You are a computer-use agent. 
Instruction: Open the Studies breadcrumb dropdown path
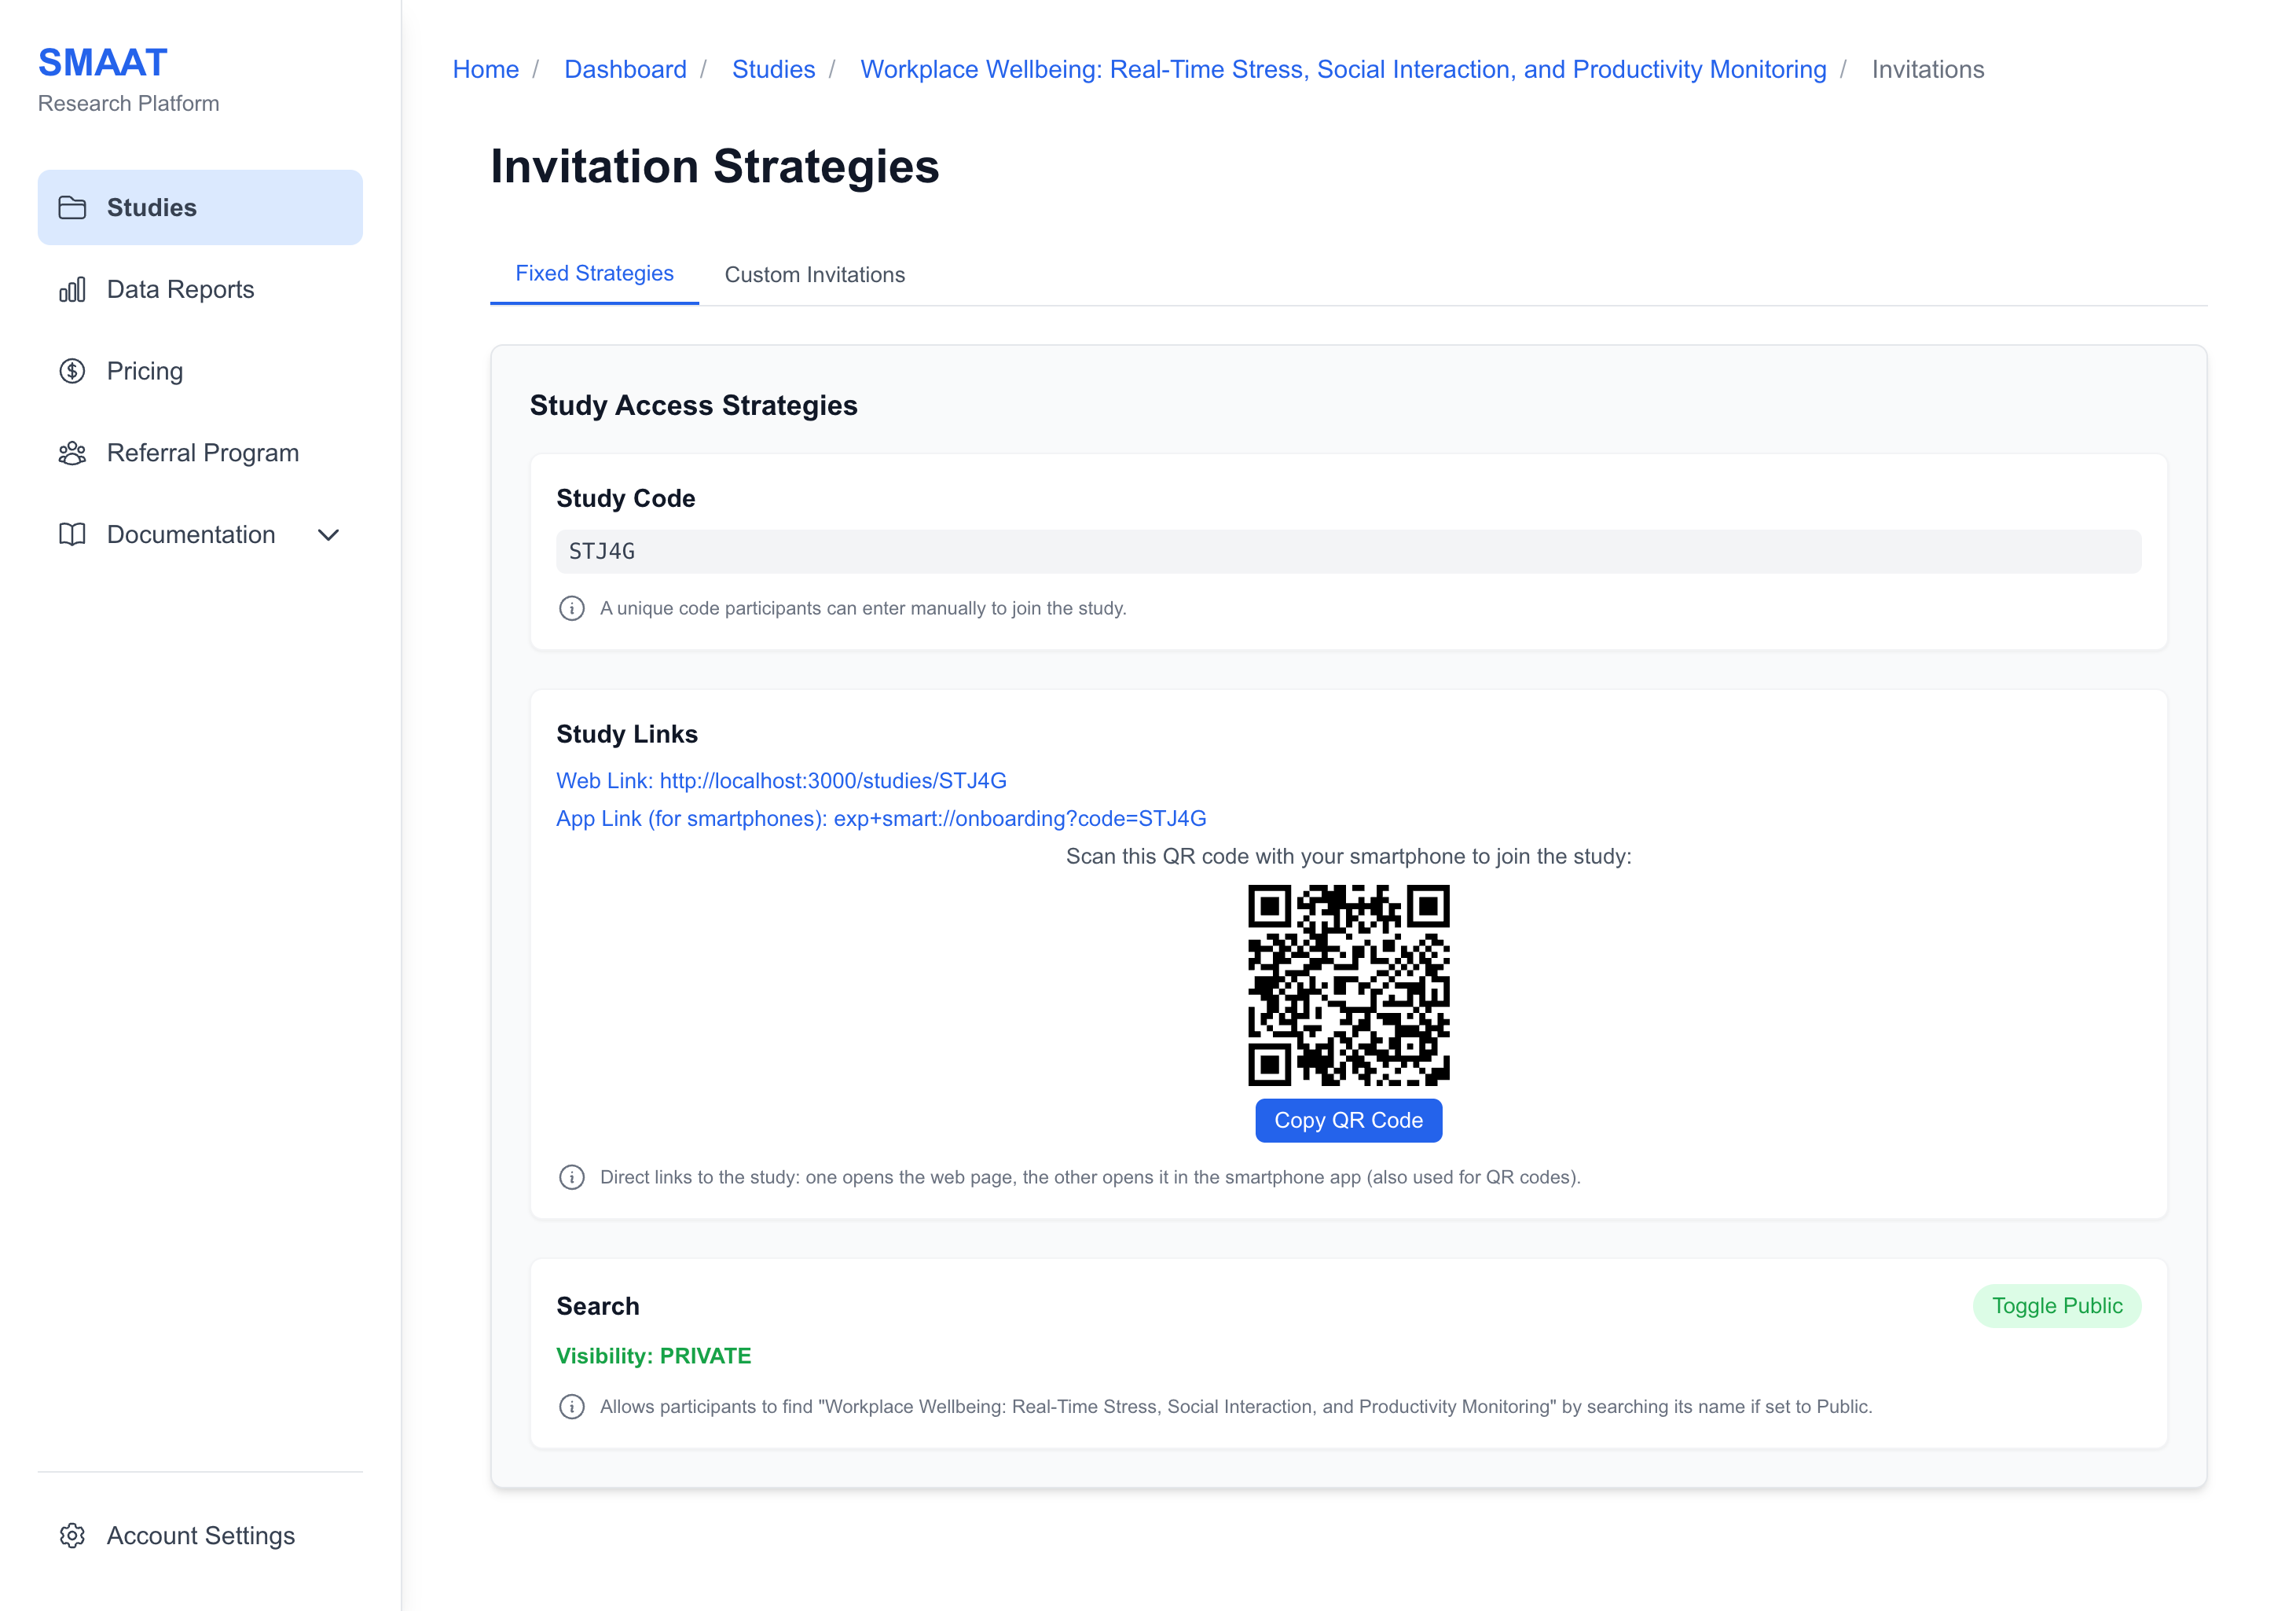(773, 69)
